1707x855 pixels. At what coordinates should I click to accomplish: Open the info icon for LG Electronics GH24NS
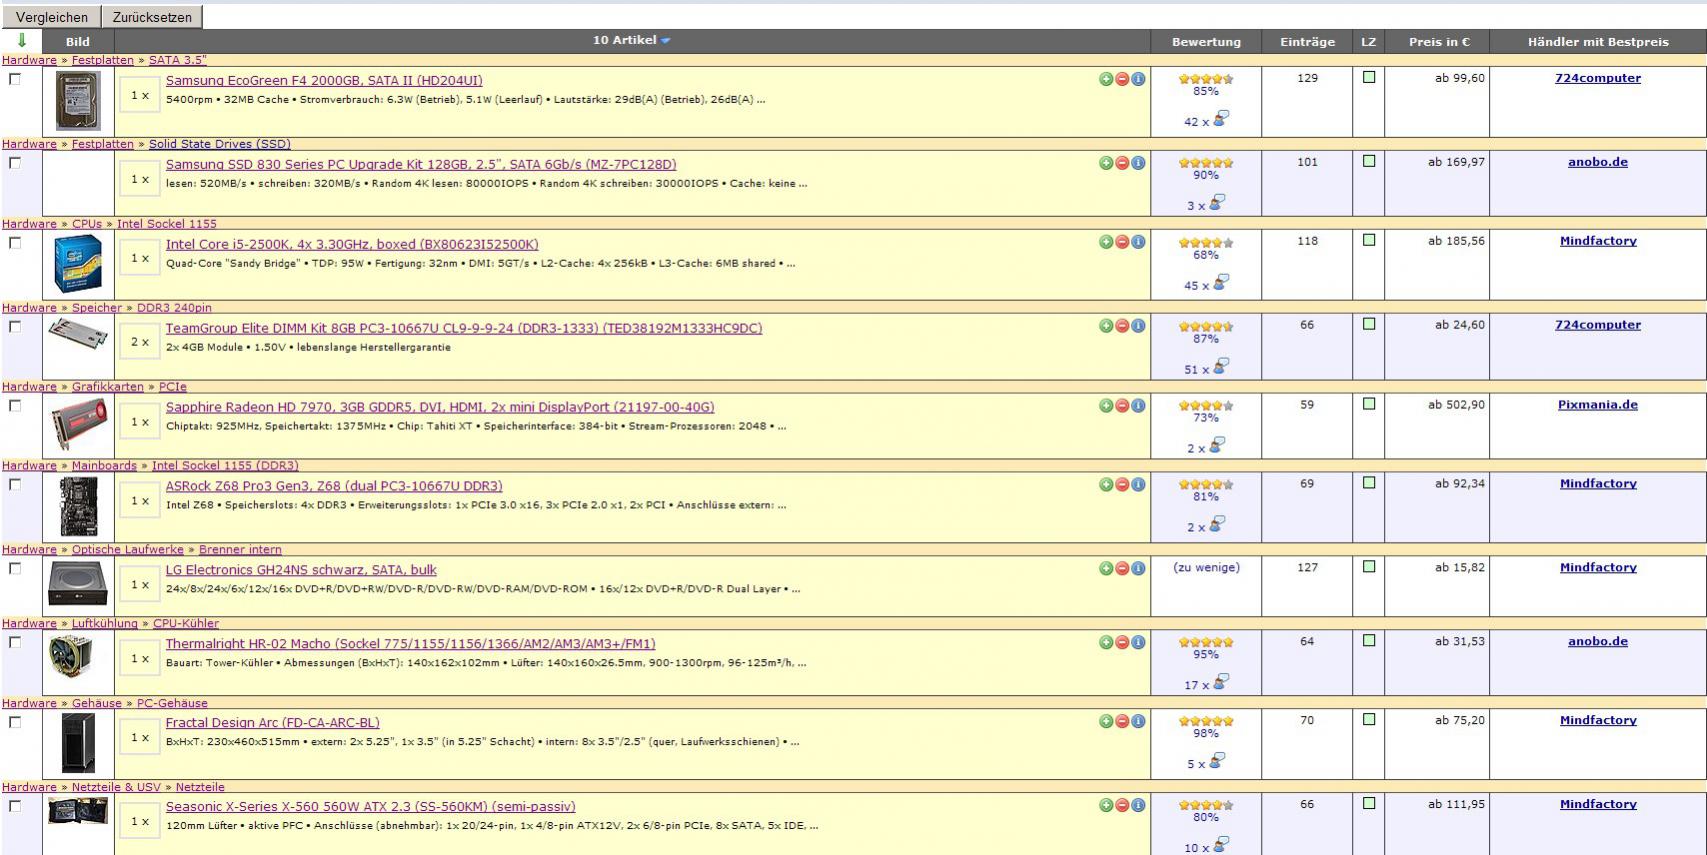tap(1138, 569)
